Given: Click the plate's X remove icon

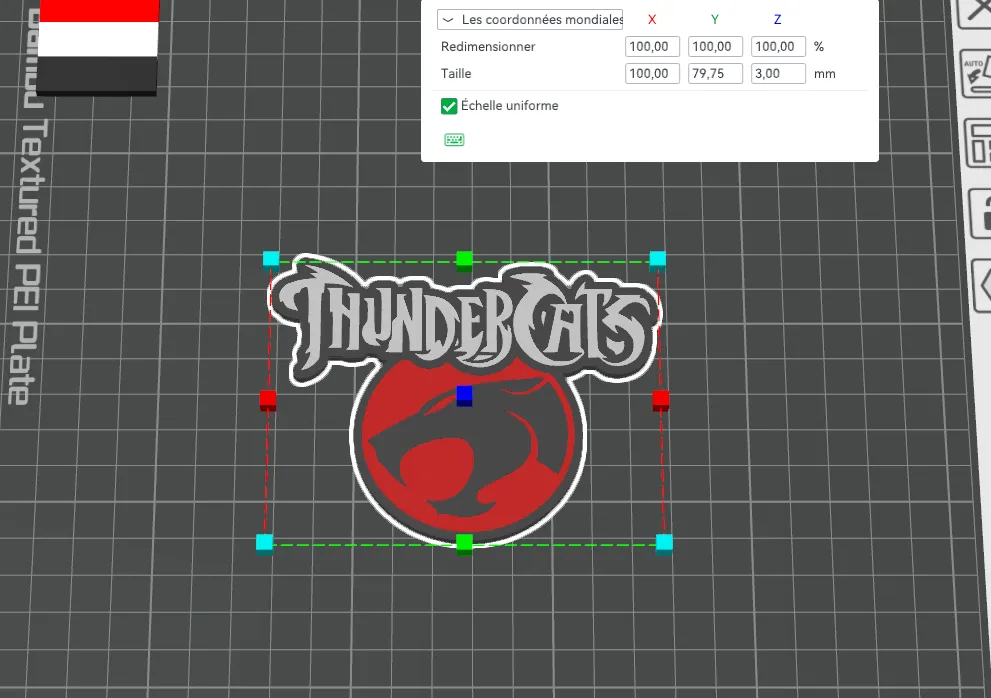Looking at the screenshot, I should [974, 11].
